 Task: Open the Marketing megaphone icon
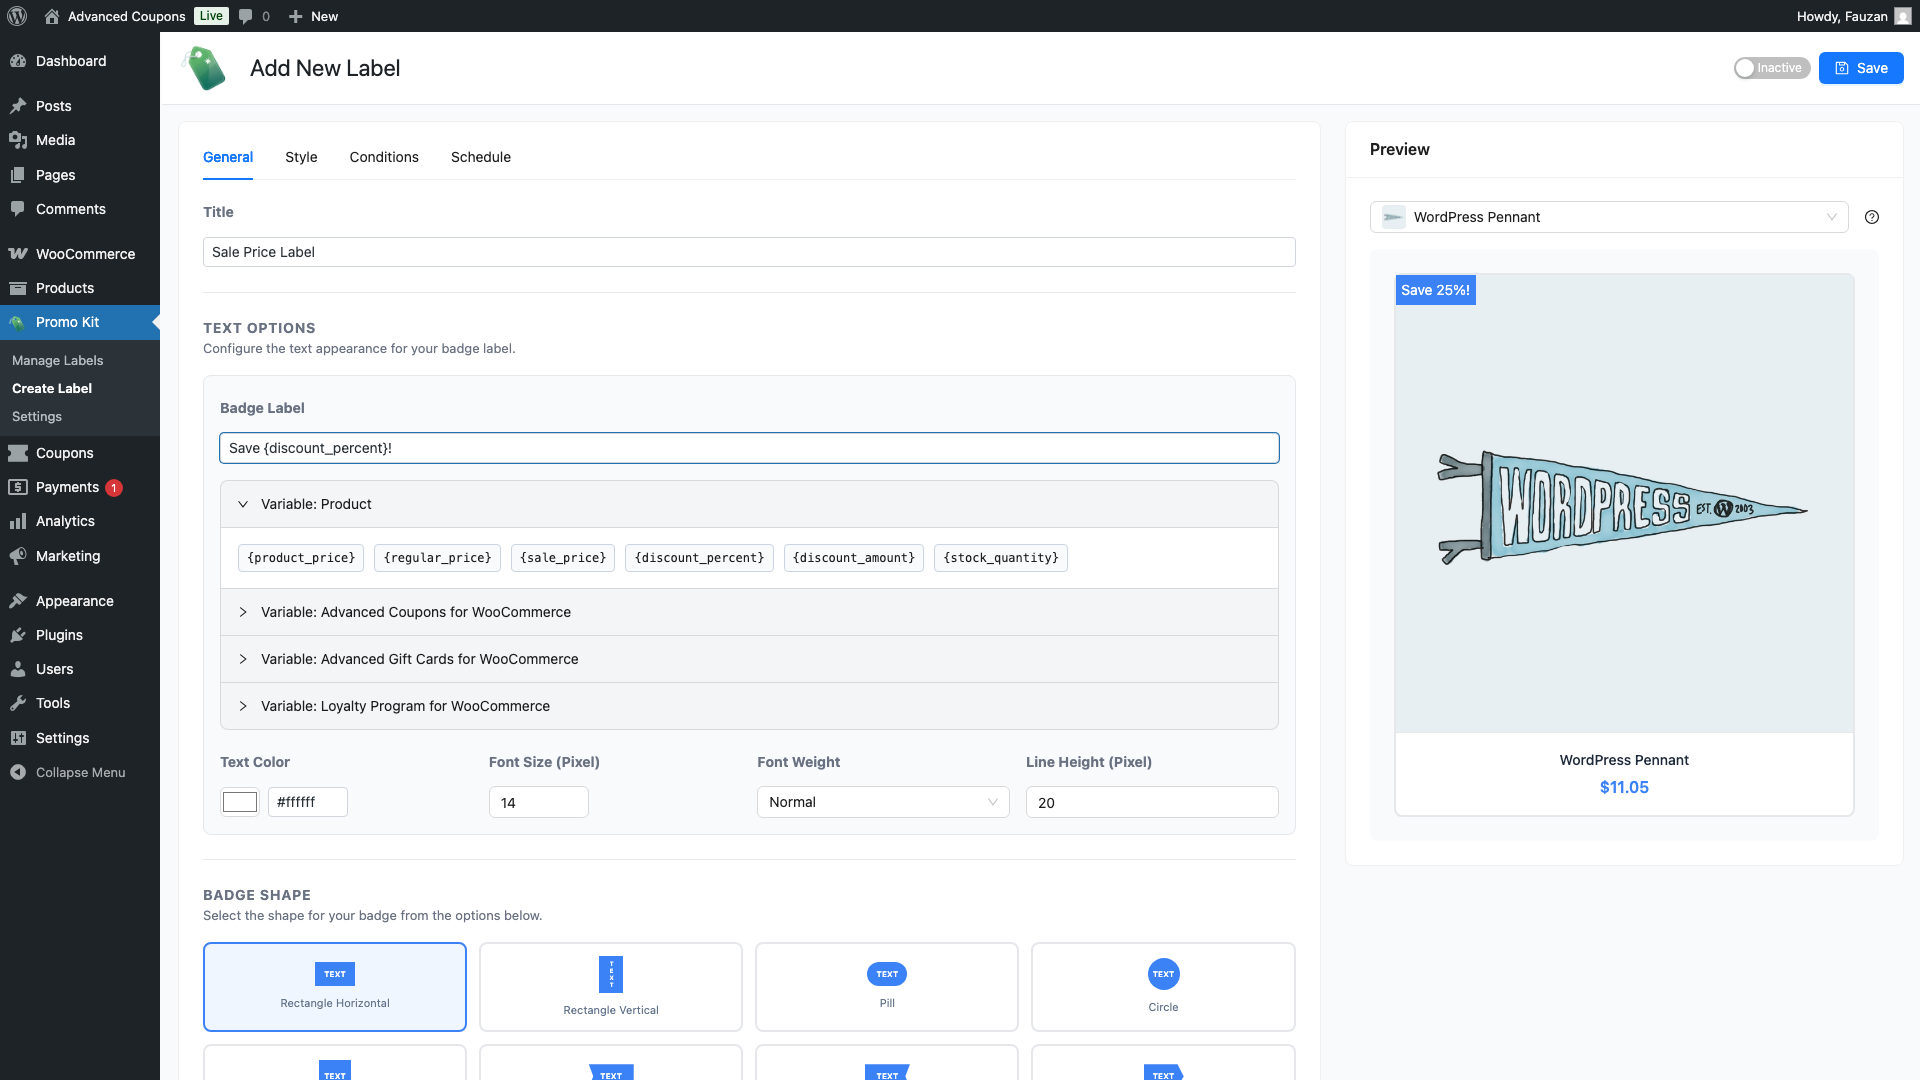(x=18, y=556)
